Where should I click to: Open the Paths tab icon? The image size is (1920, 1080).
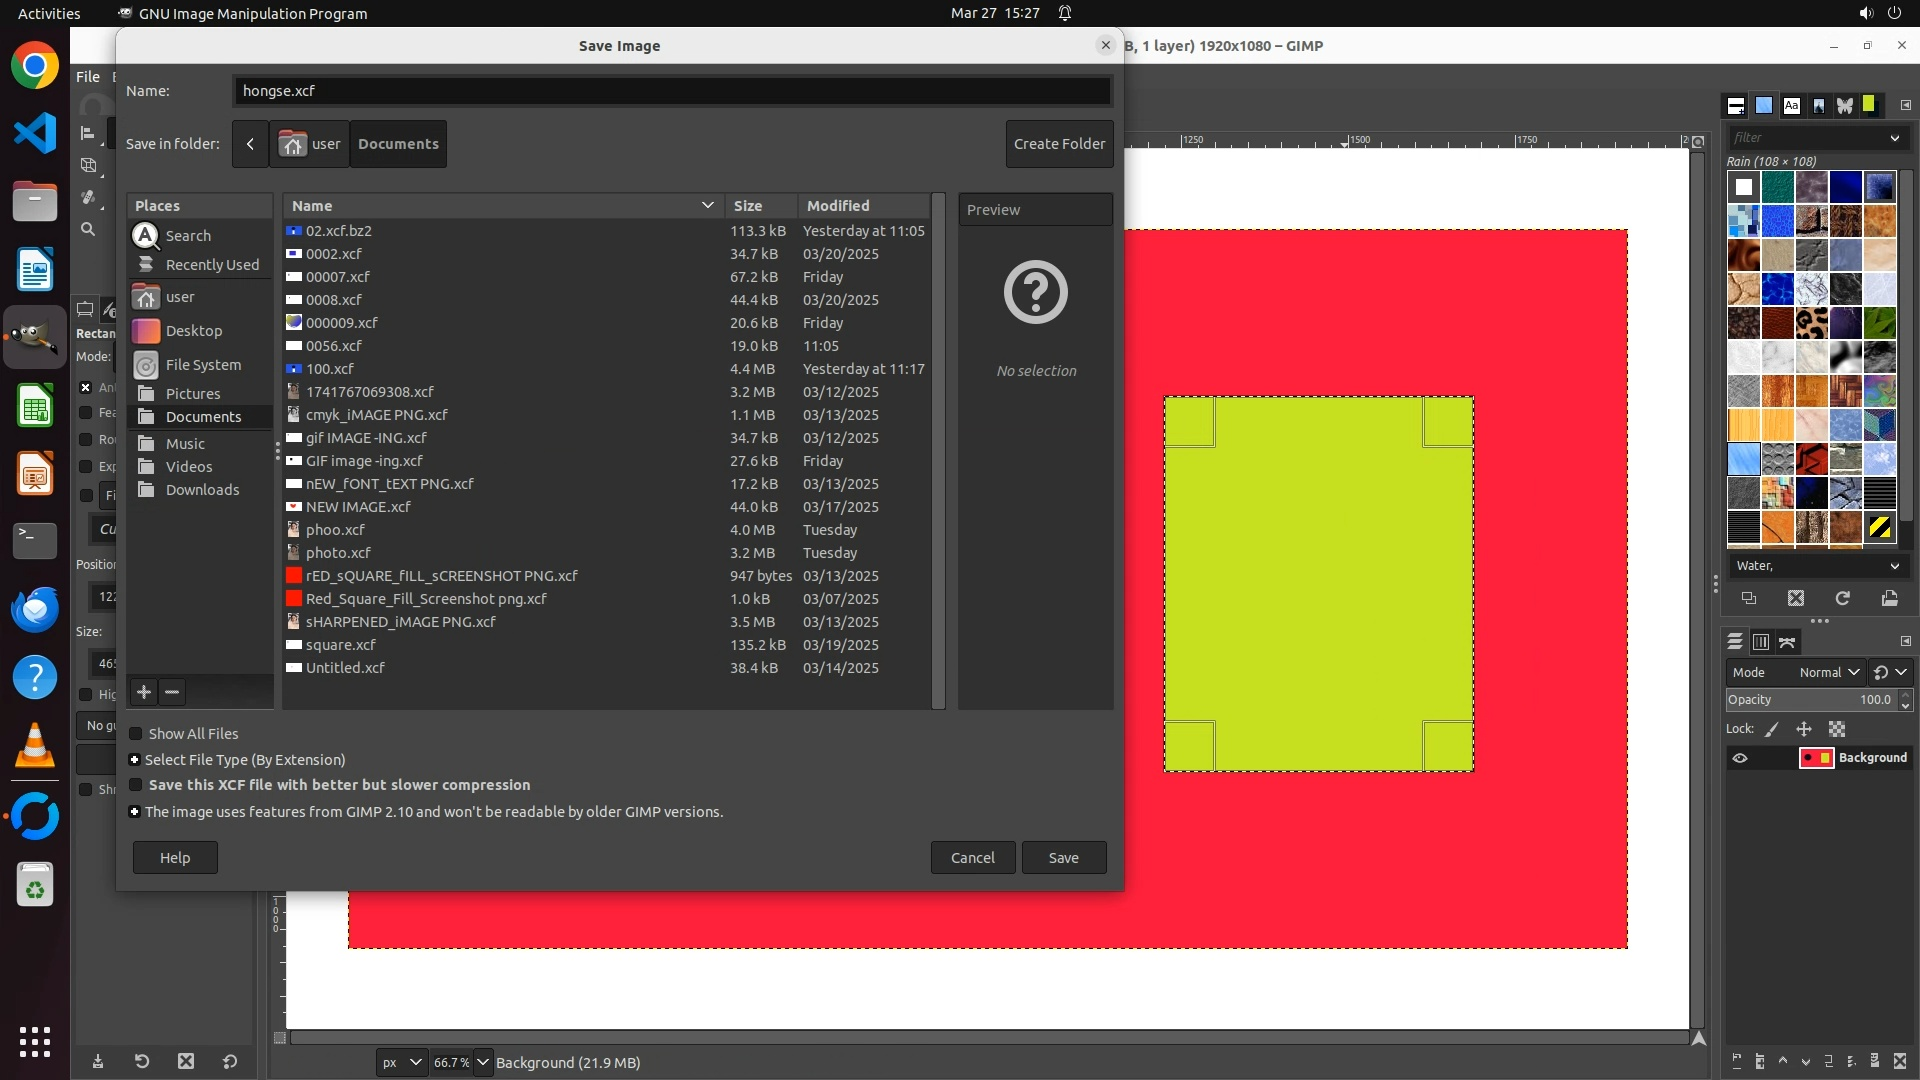1787,642
